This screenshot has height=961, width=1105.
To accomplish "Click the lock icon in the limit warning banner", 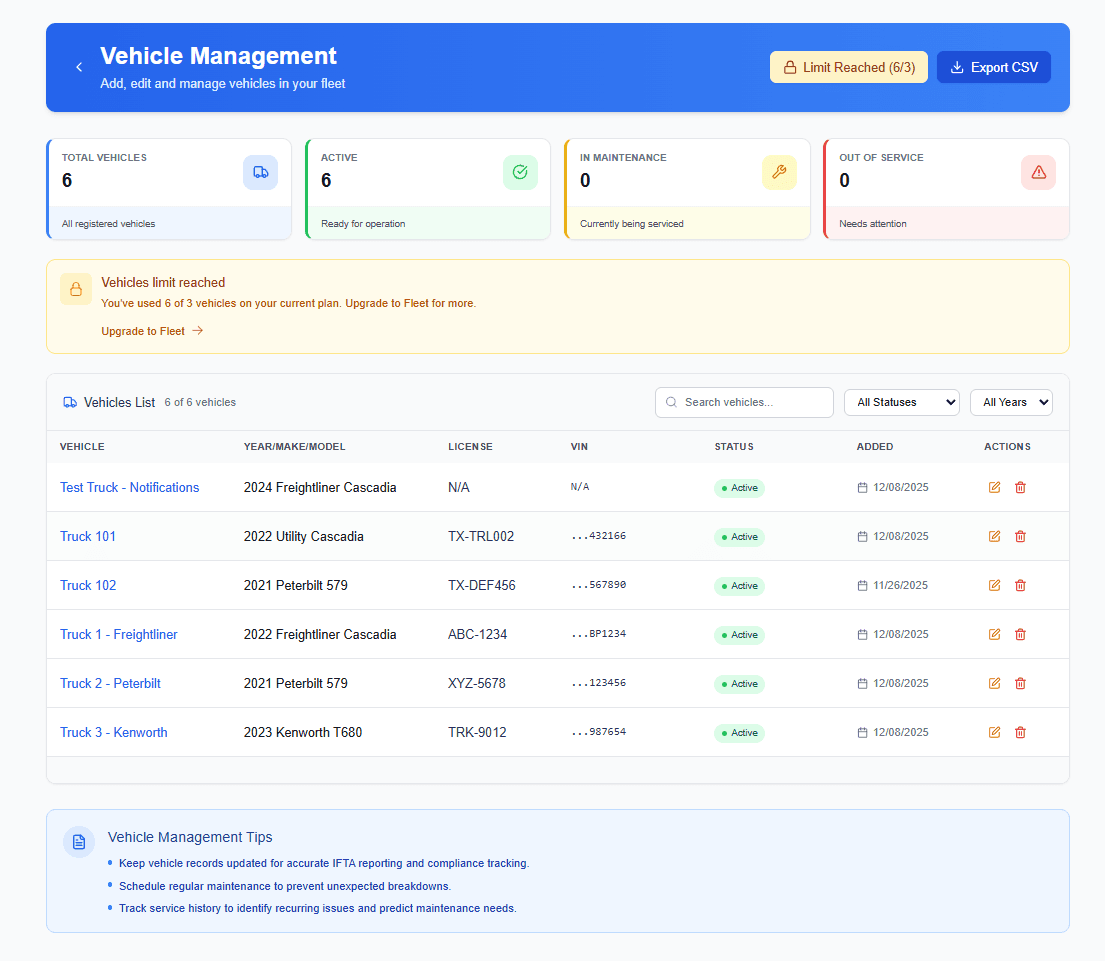I will point(76,289).
